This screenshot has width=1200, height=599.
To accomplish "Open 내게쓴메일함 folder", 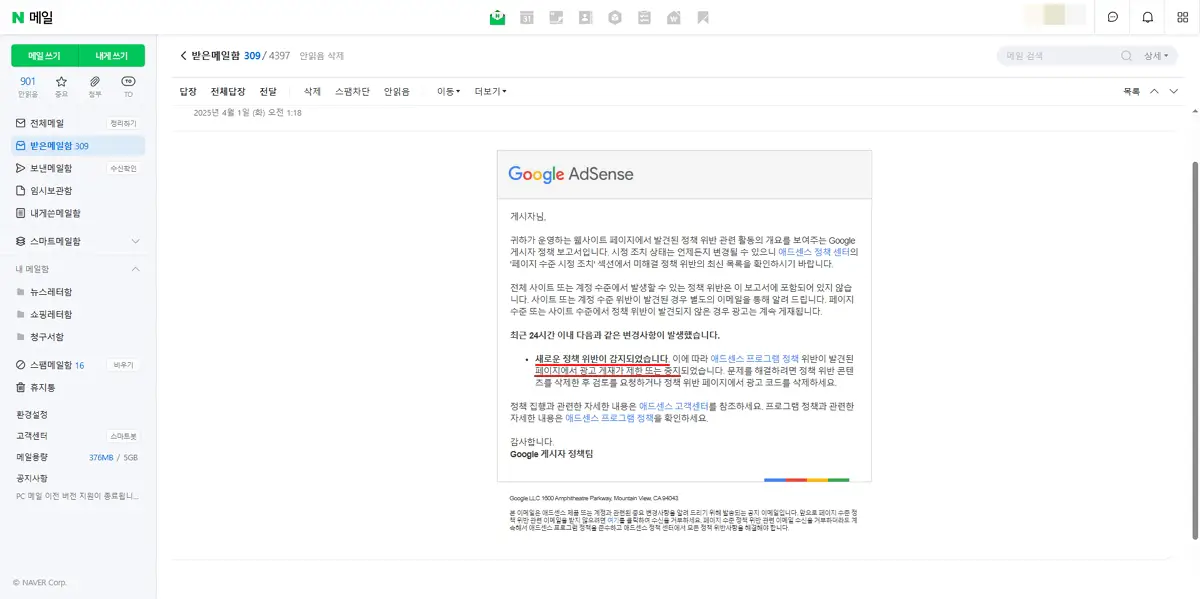I will [x=54, y=213].
